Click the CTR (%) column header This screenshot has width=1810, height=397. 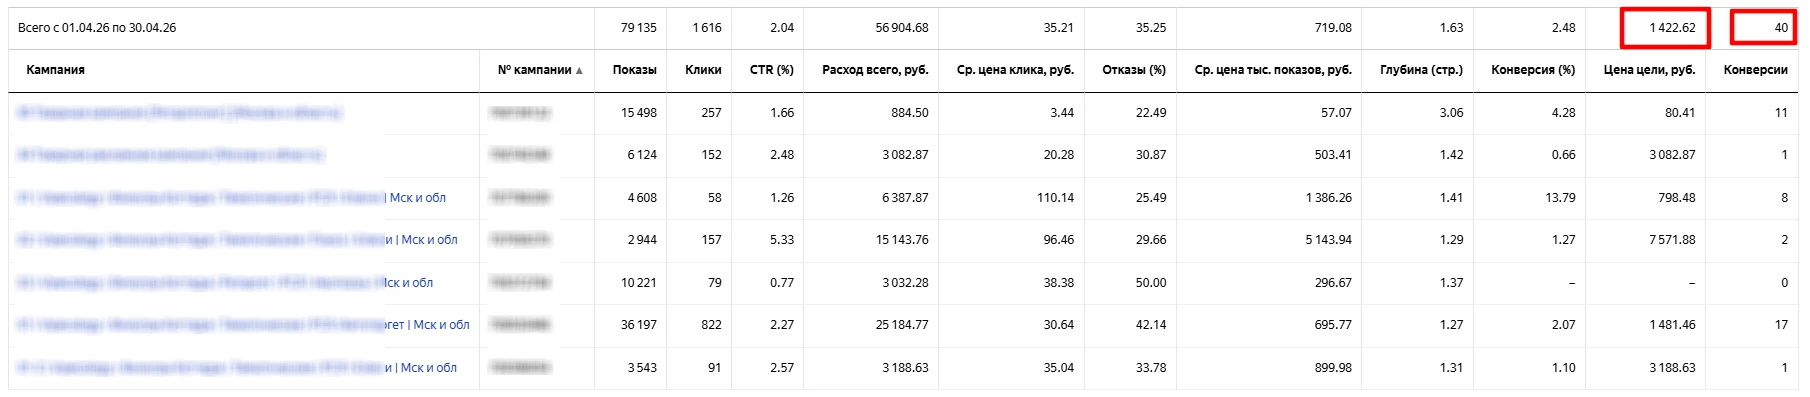772,70
